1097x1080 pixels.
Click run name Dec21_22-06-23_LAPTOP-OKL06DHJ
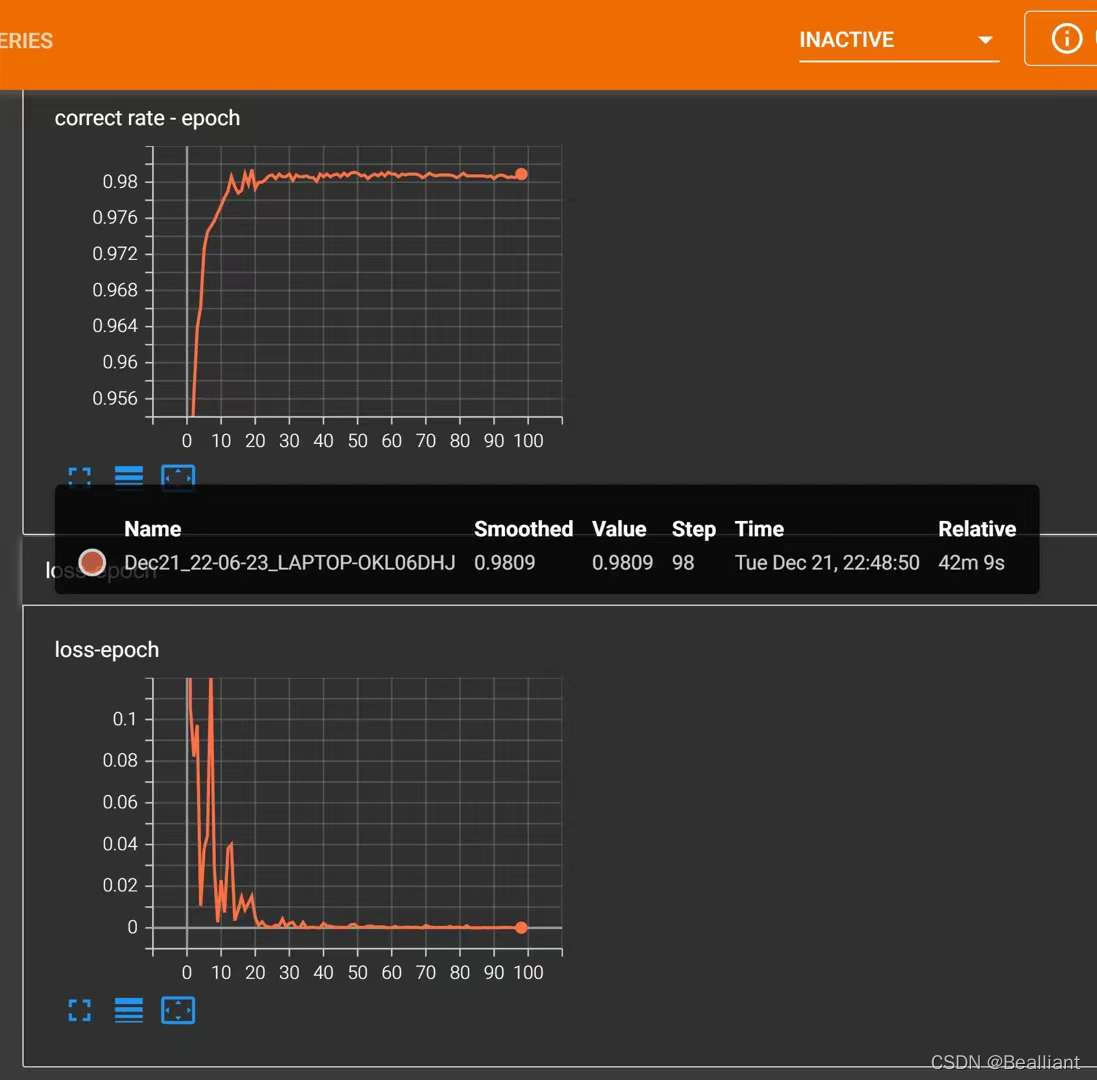point(290,562)
